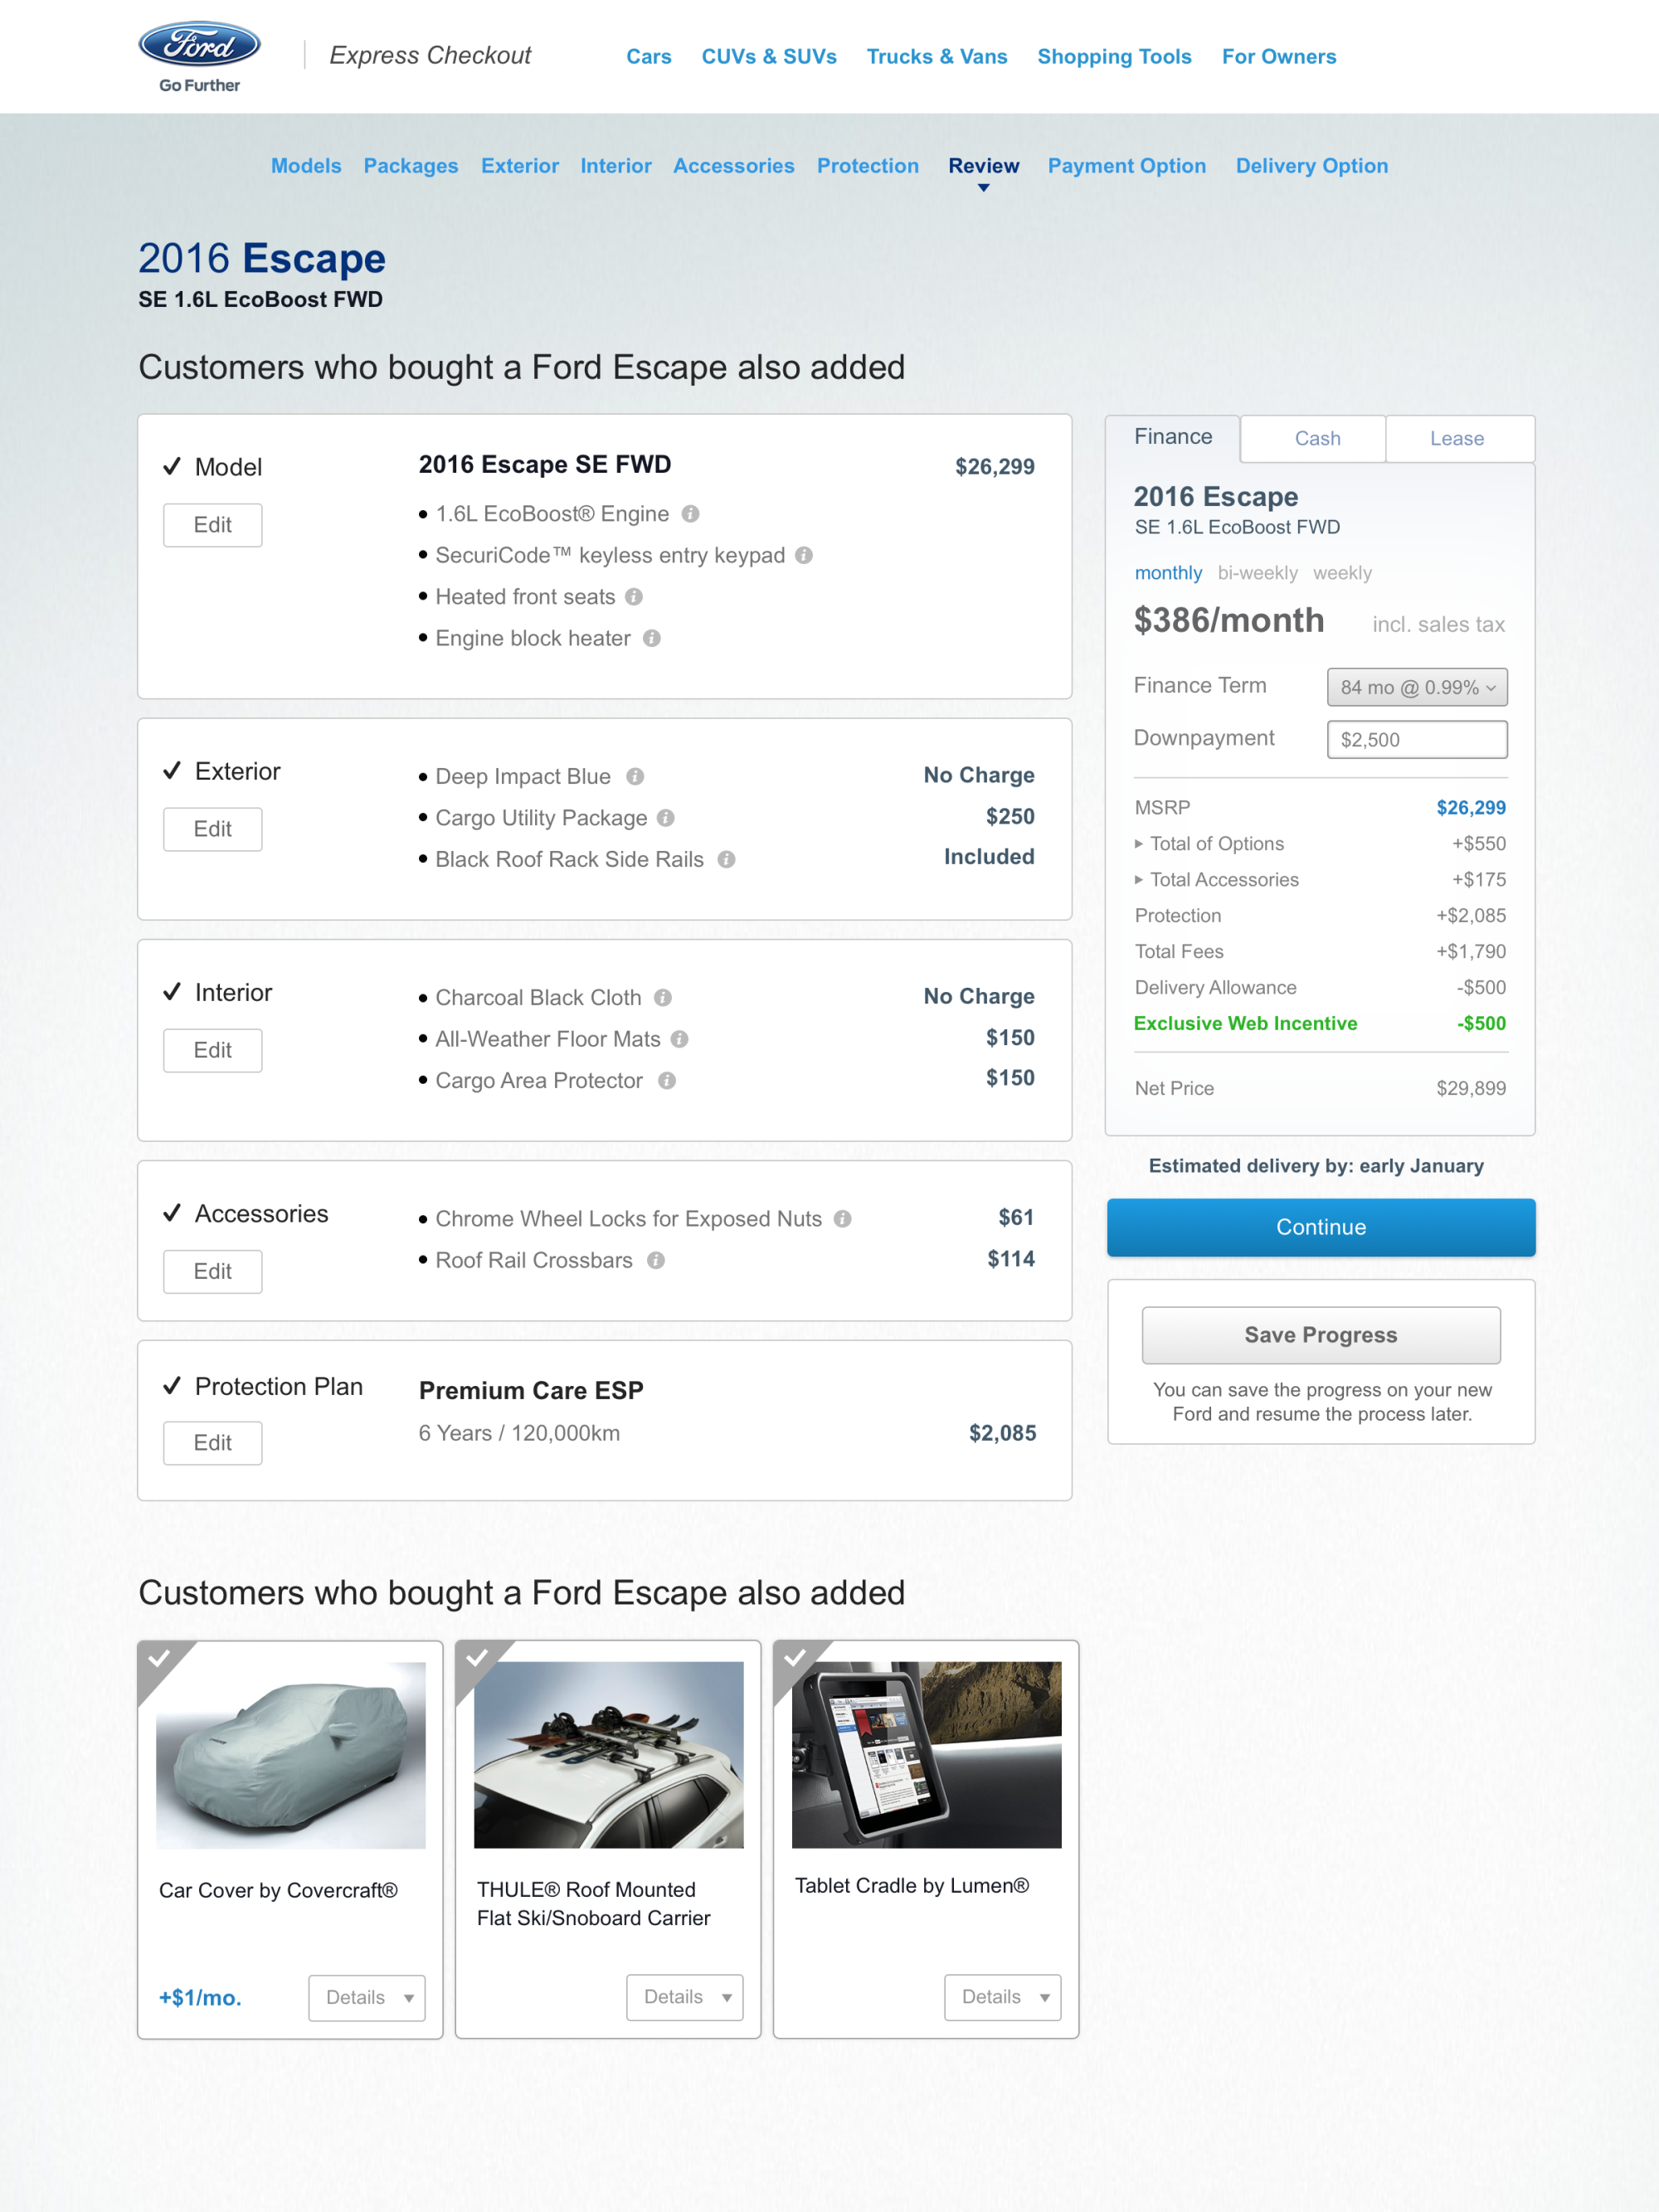
Task: Toggle checkmark on THULE Ski Carrier card
Action: click(476, 1660)
